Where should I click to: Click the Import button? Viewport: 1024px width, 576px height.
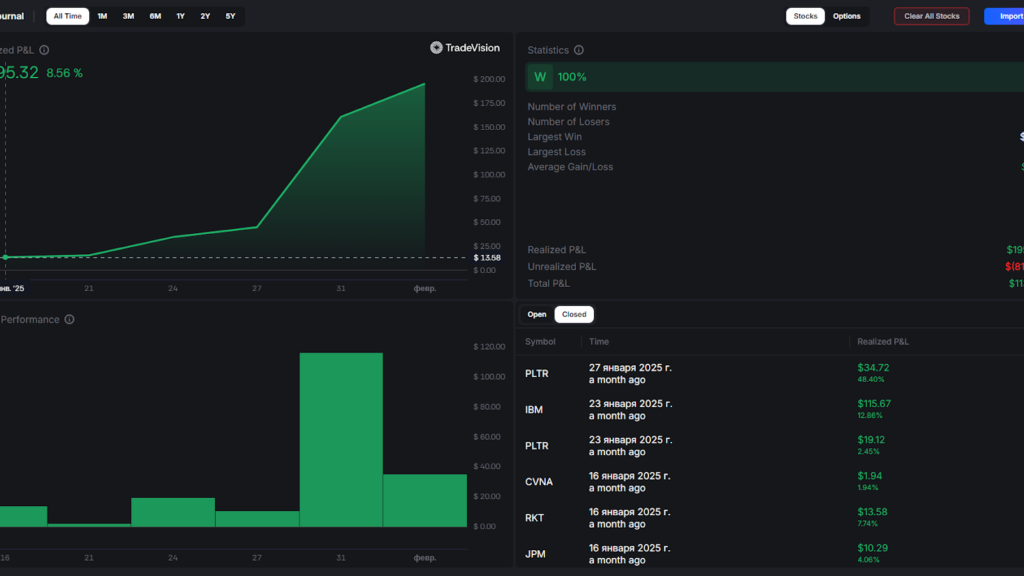[x=1013, y=16]
